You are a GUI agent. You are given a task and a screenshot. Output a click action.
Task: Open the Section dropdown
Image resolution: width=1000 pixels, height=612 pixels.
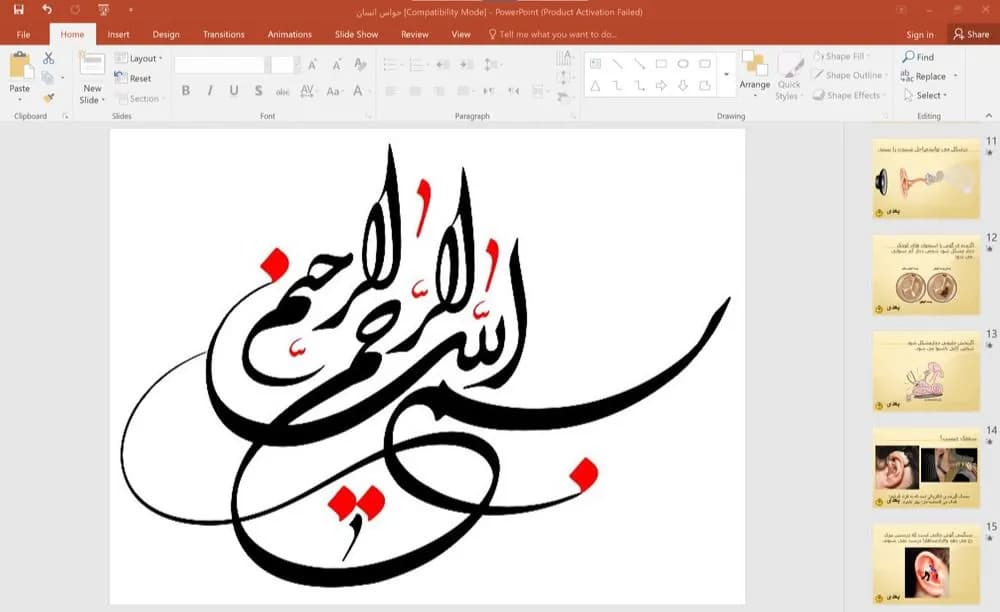(x=139, y=98)
